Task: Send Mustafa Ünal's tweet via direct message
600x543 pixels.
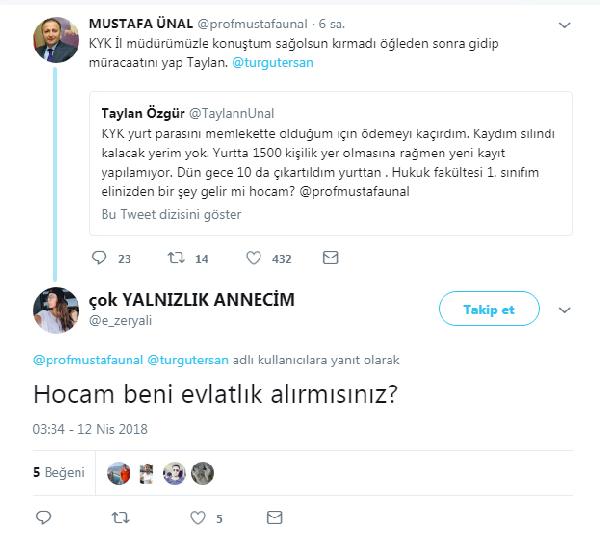Action: pos(330,258)
